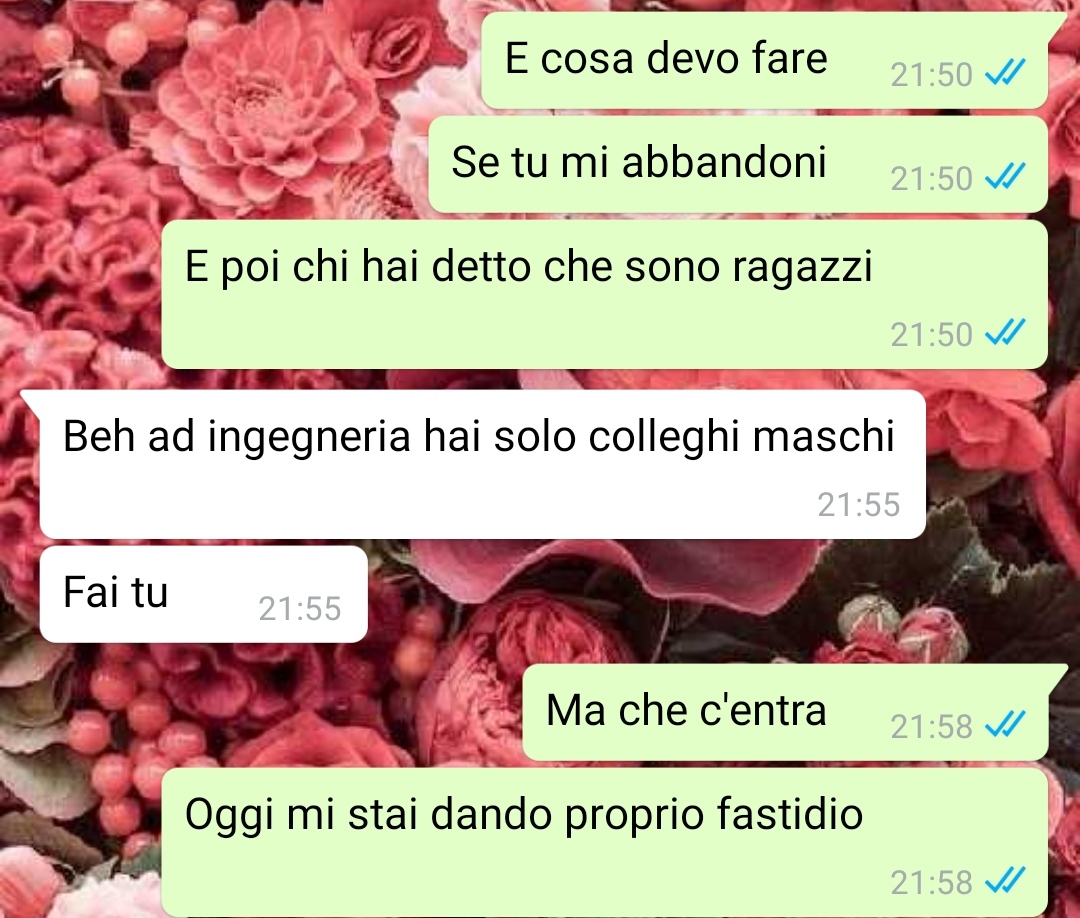Tap blue checkmarks on 'E poi chi hai detto' message
This screenshot has width=1080, height=918.
(x=1005, y=333)
